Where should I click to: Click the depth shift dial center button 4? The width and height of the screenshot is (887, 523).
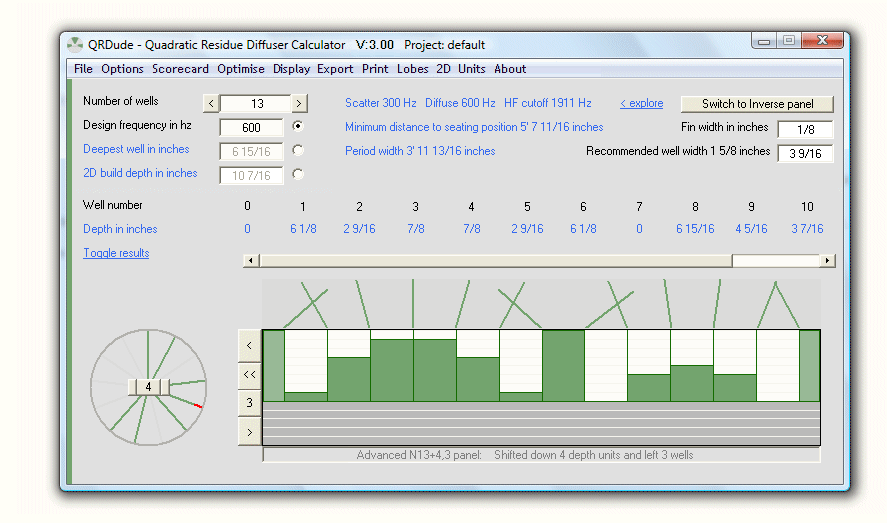coord(148,387)
